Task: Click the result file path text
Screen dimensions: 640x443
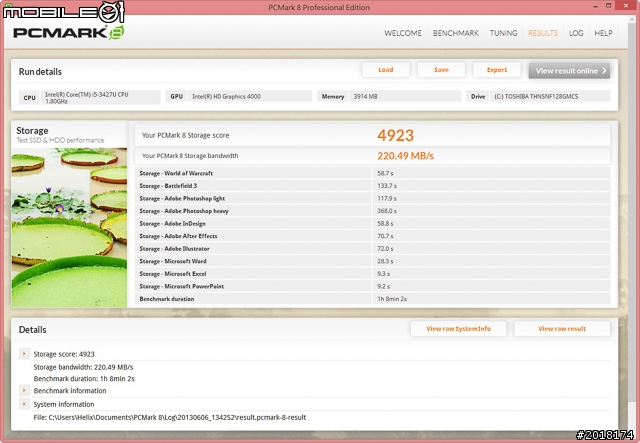Action: (169, 417)
